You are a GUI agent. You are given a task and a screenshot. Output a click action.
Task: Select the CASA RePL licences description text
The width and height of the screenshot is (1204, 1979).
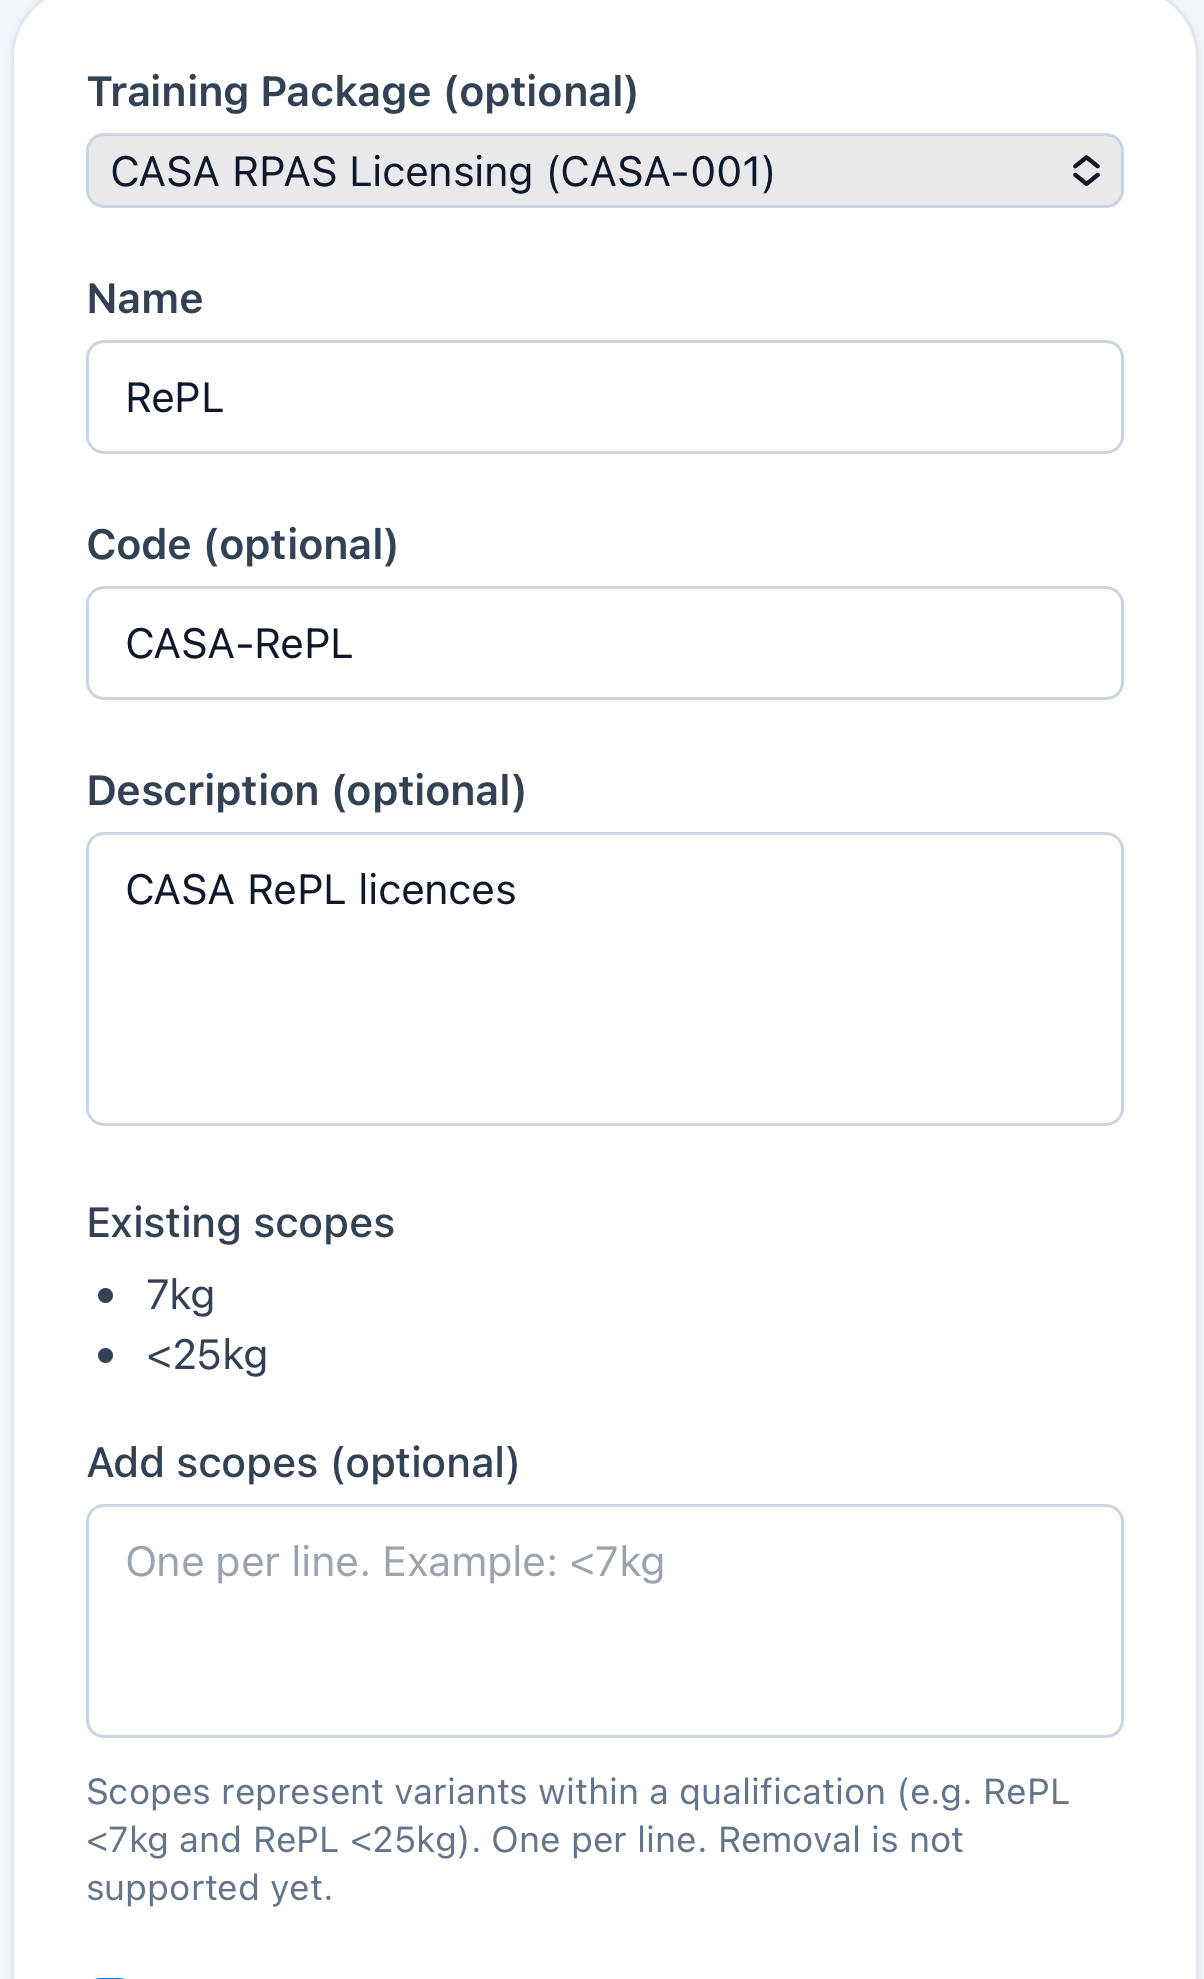(x=320, y=888)
